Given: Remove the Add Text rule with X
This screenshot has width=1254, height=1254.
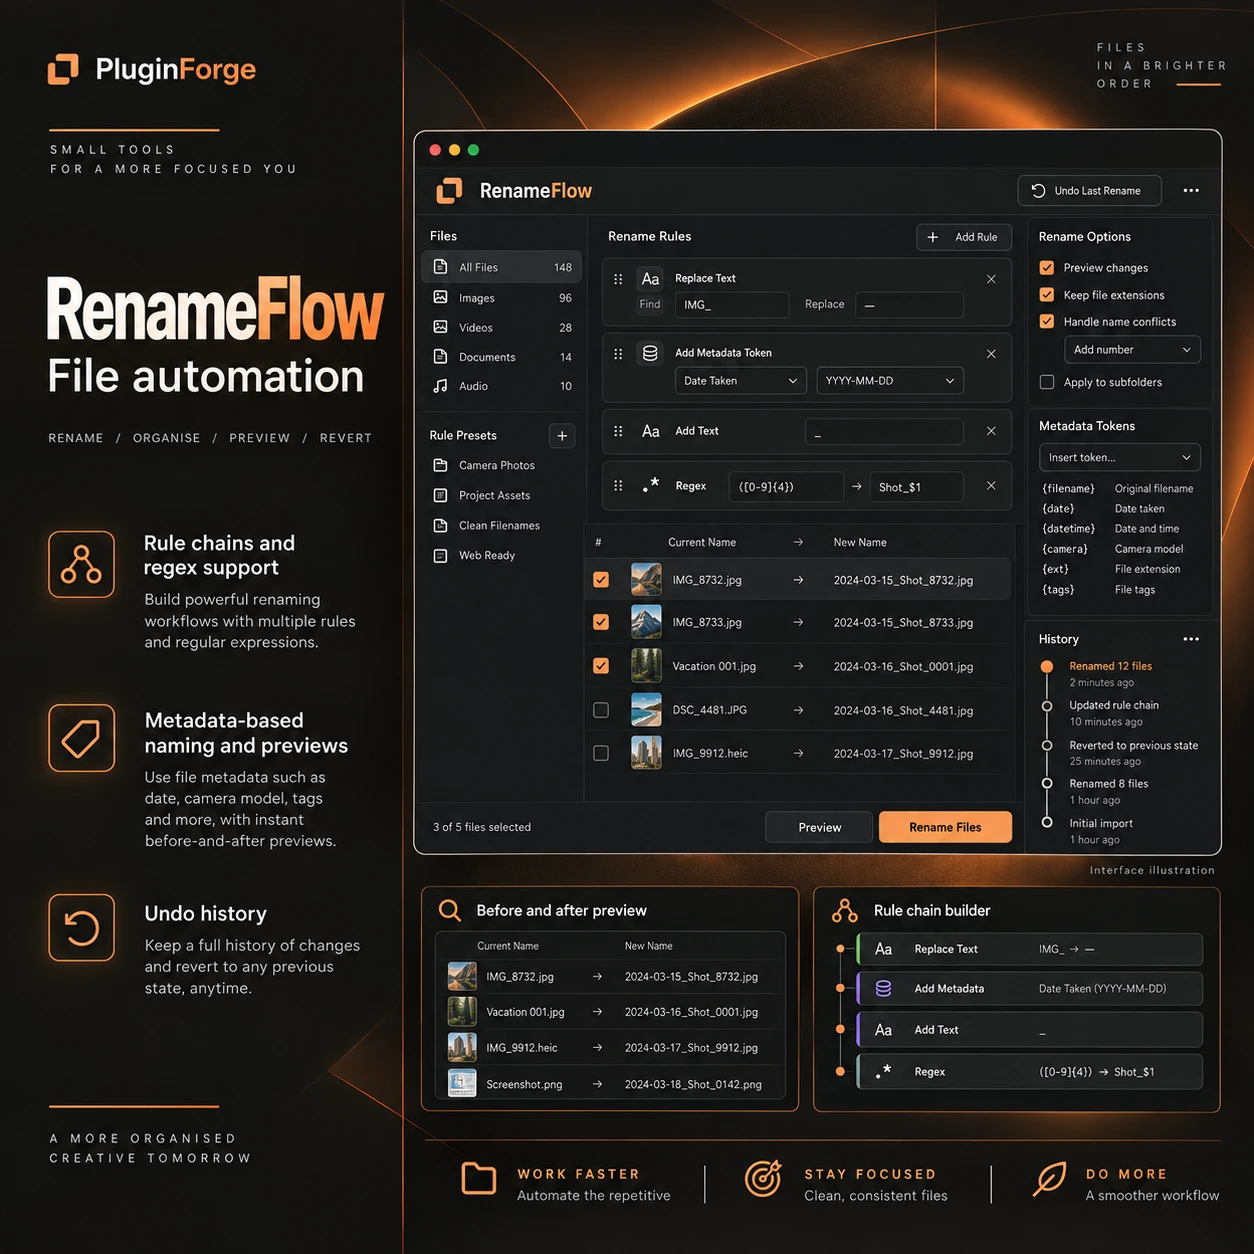Looking at the screenshot, I should [991, 431].
